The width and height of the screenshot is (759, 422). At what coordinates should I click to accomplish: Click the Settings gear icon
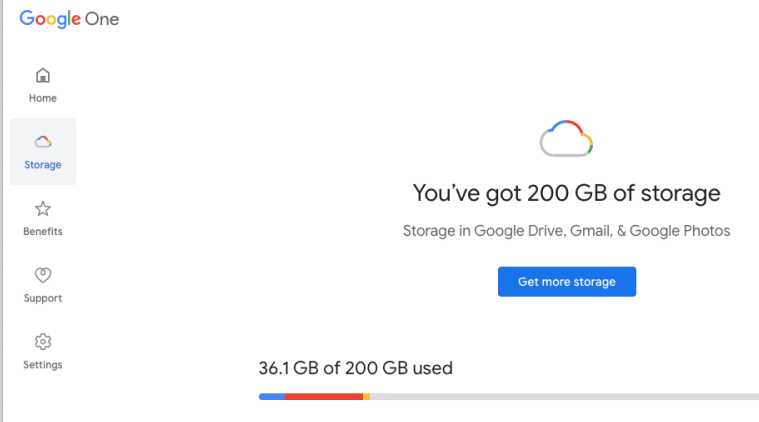[x=43, y=342]
